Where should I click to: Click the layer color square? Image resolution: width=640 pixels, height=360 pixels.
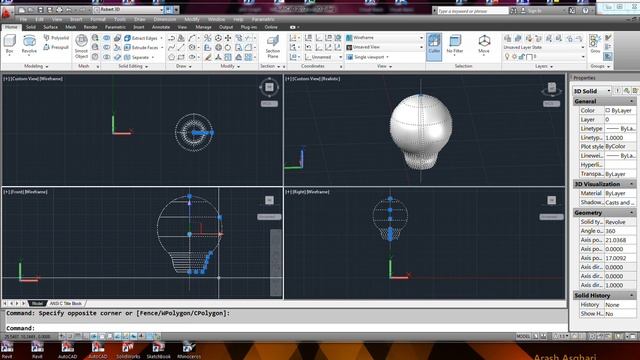click(529, 57)
